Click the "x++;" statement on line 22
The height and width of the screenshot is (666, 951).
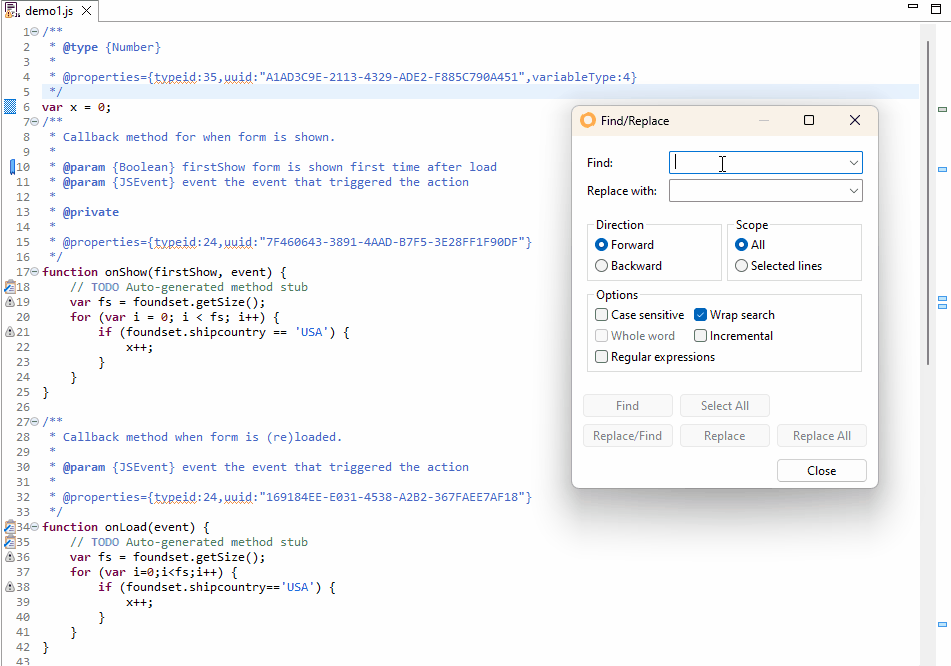(x=139, y=347)
